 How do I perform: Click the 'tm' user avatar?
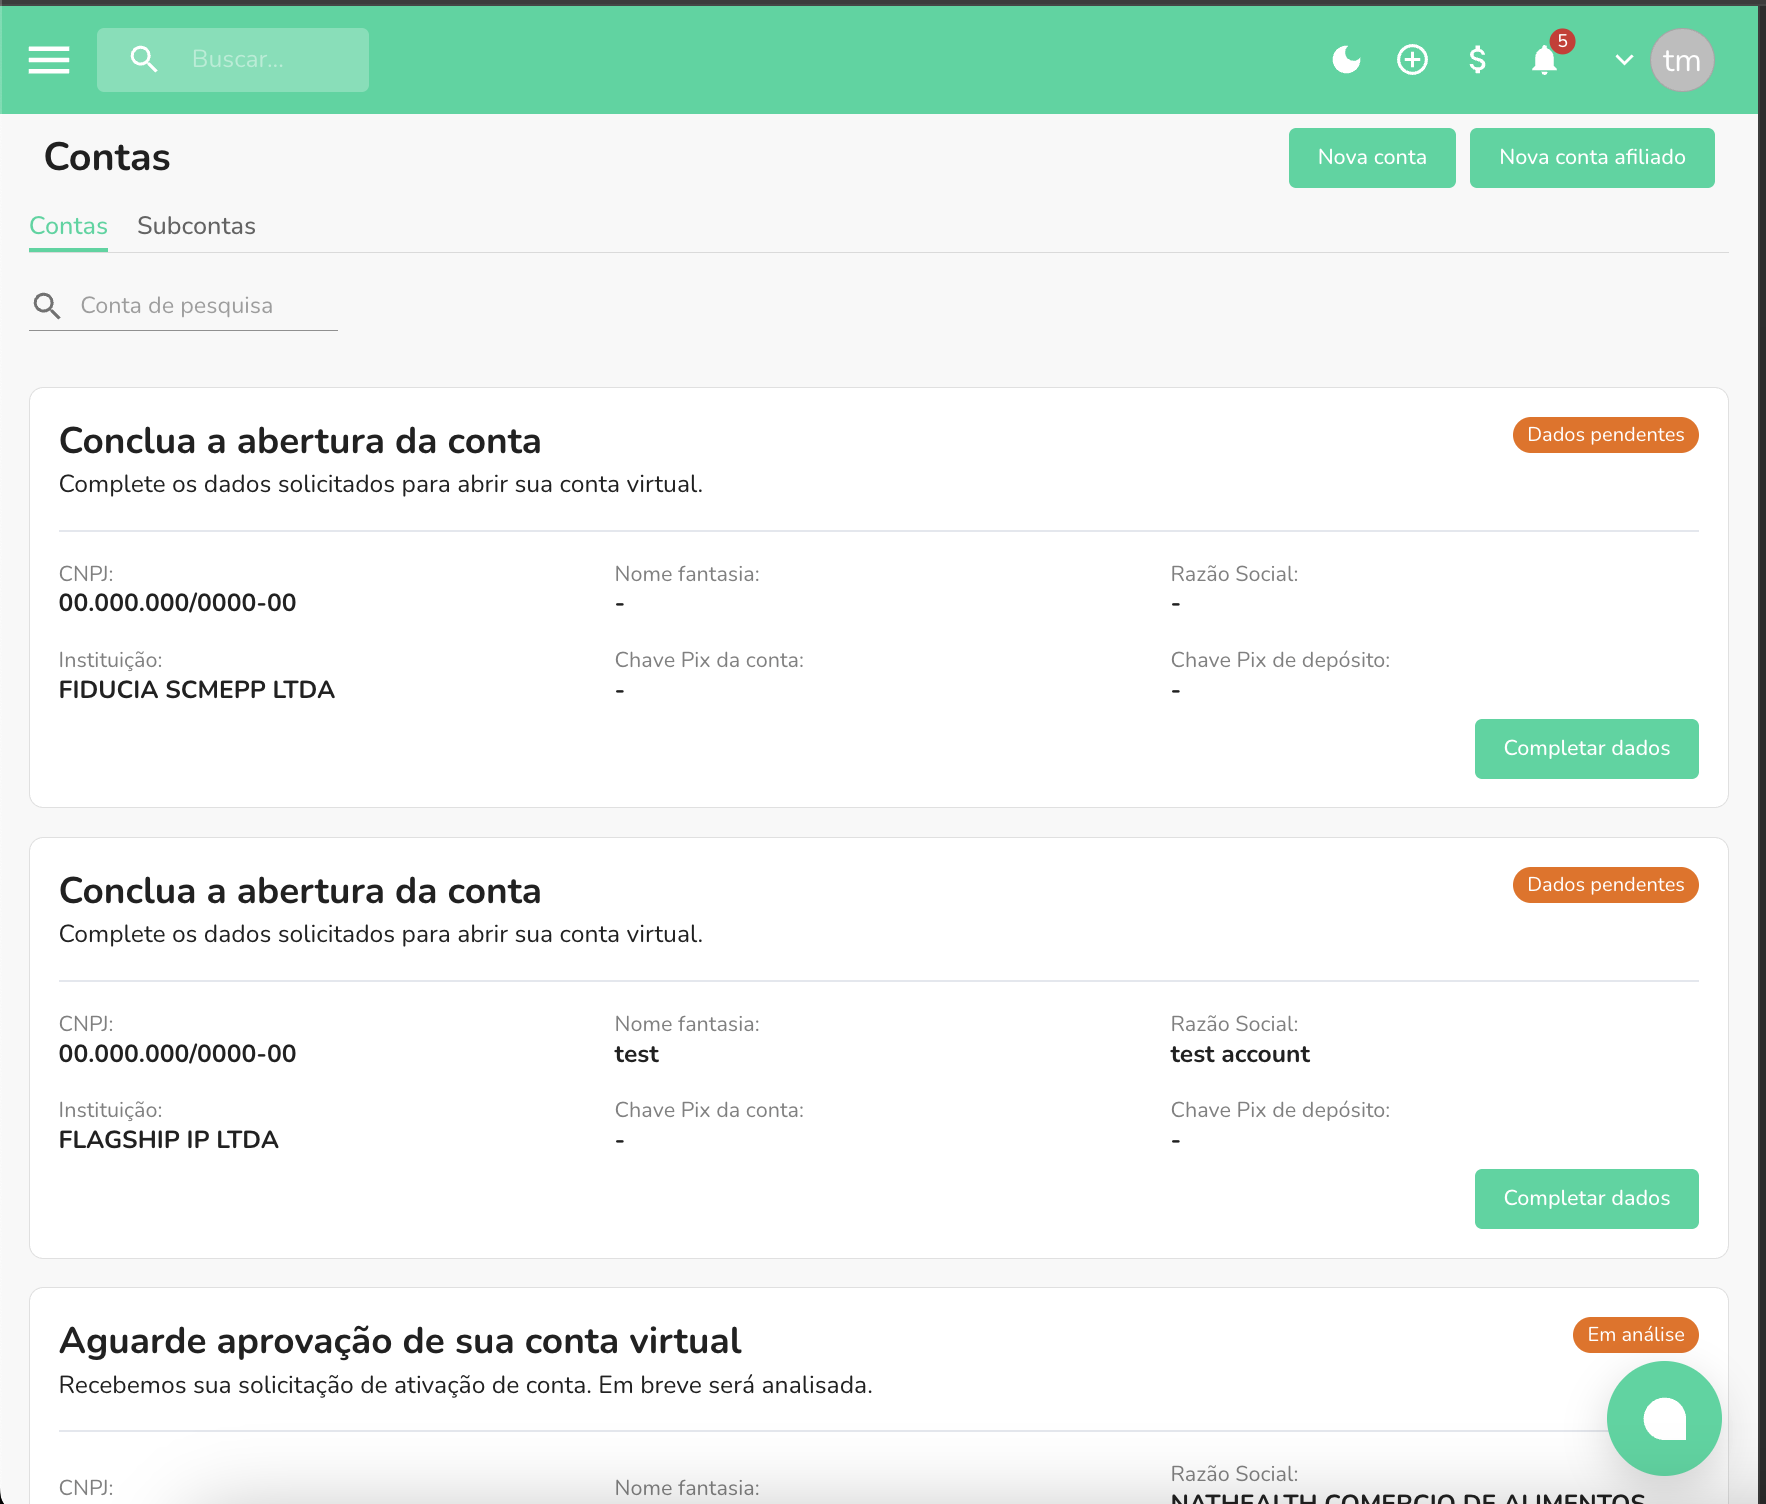(x=1682, y=60)
